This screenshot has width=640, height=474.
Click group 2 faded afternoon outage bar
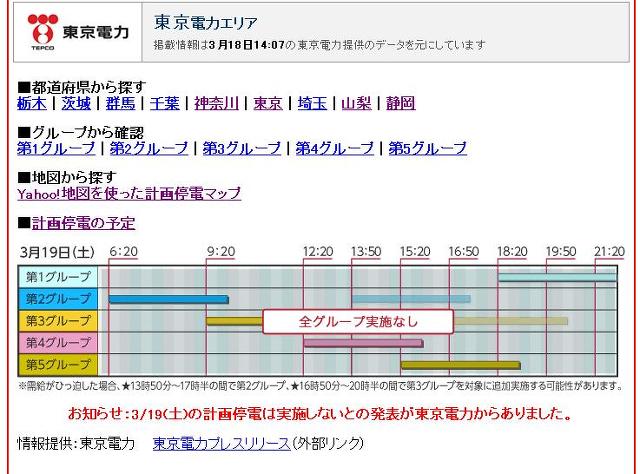click(411, 299)
